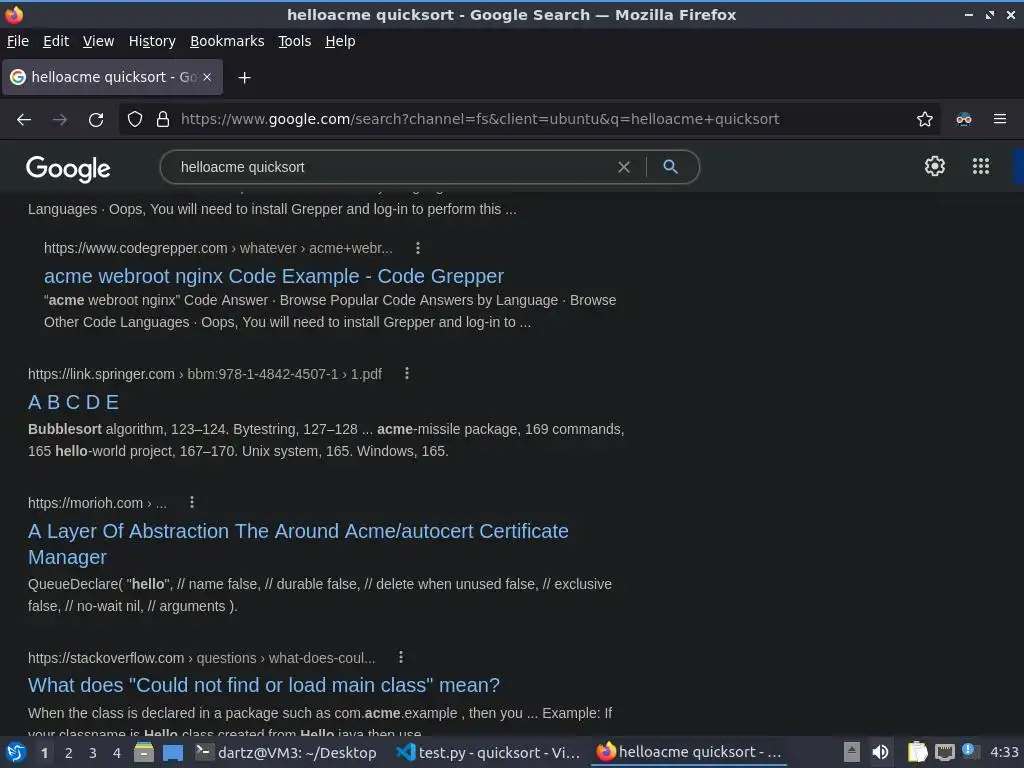
Task: Switch to test.py quicksort VS Code window
Action: point(488,752)
